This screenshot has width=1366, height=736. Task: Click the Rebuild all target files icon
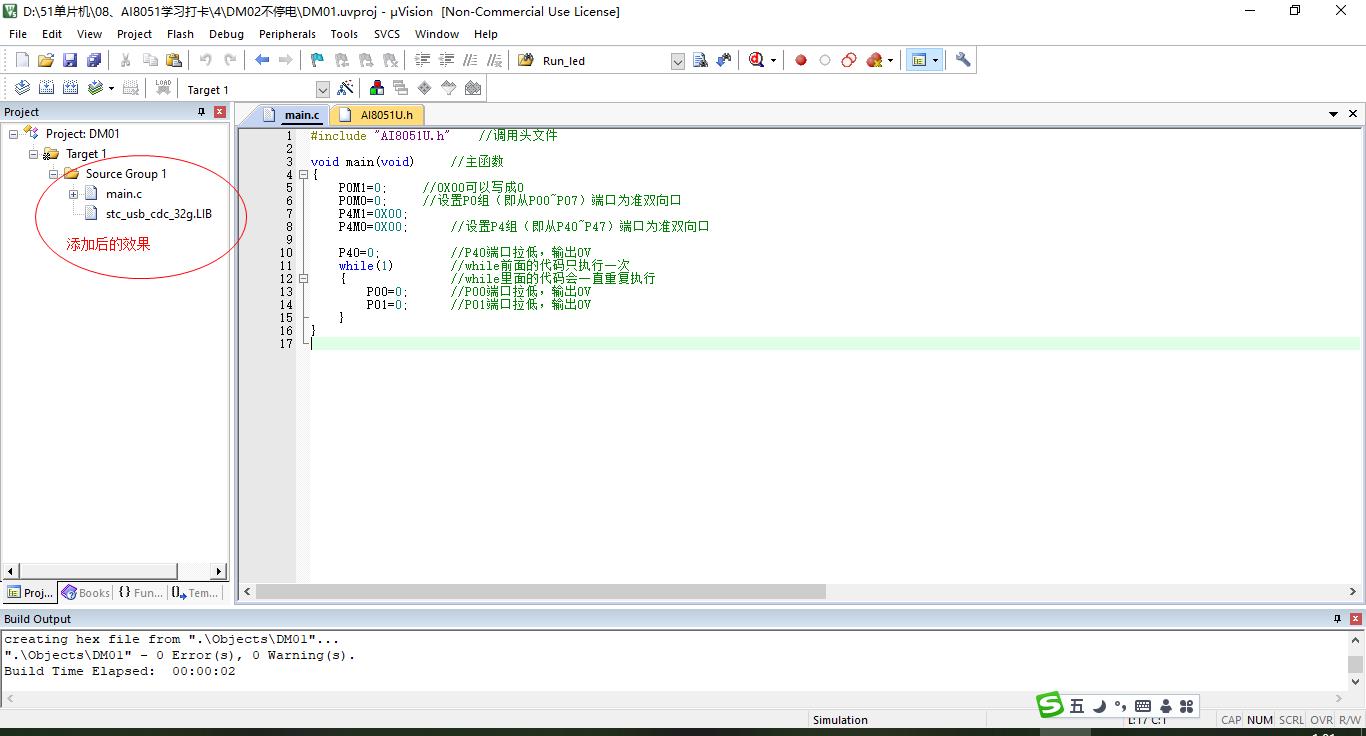[x=71, y=88]
